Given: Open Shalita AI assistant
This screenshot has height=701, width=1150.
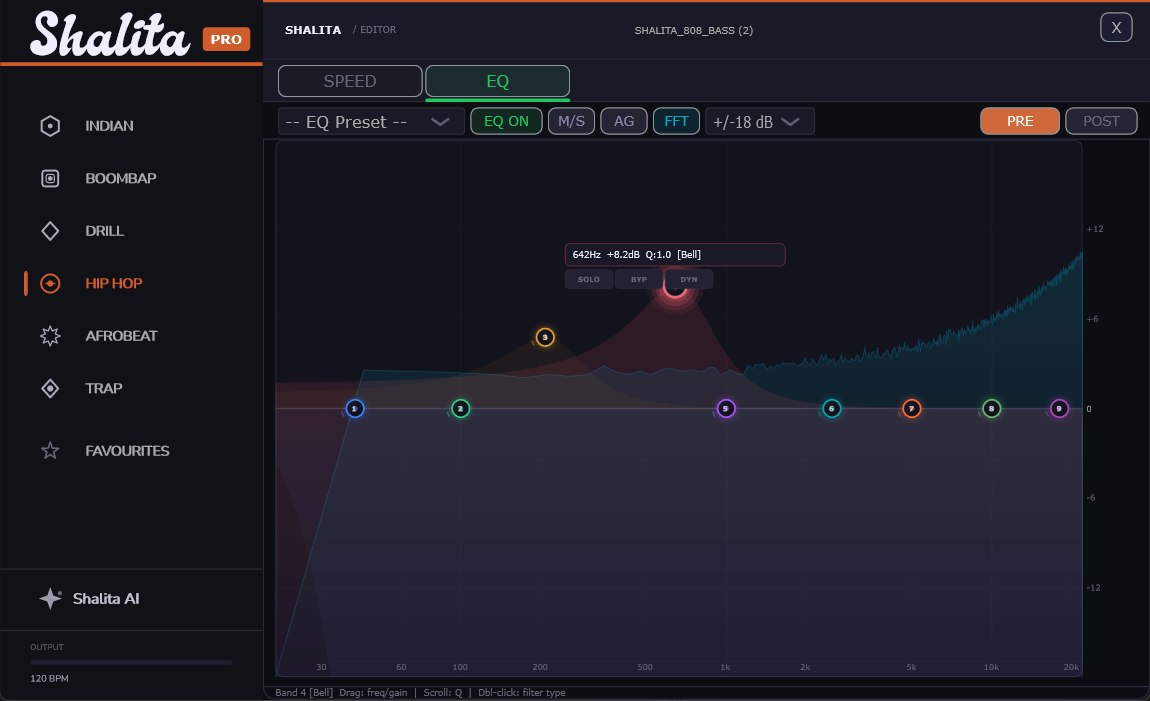Looking at the screenshot, I should tap(106, 598).
